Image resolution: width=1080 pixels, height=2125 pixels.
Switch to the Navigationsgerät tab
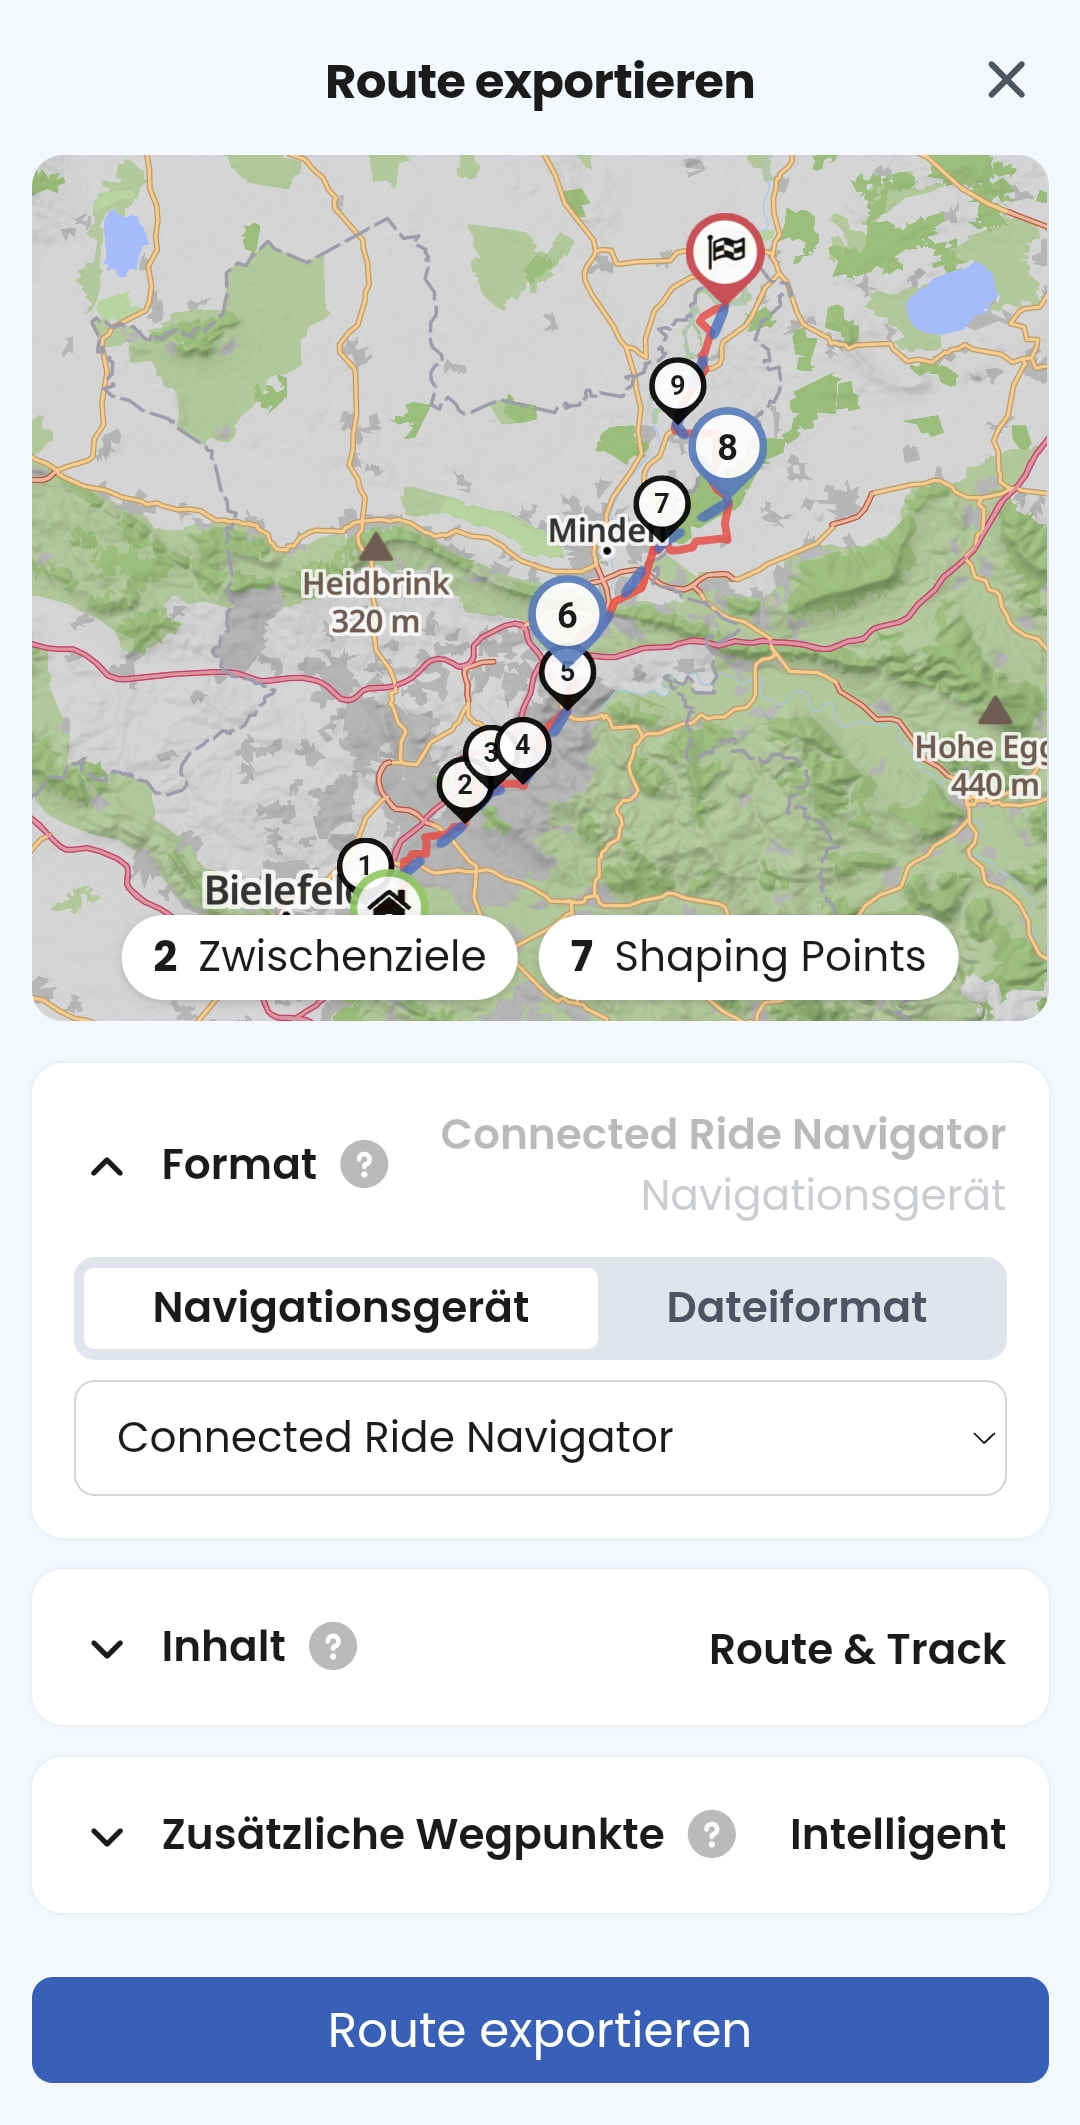pyautogui.click(x=341, y=1308)
